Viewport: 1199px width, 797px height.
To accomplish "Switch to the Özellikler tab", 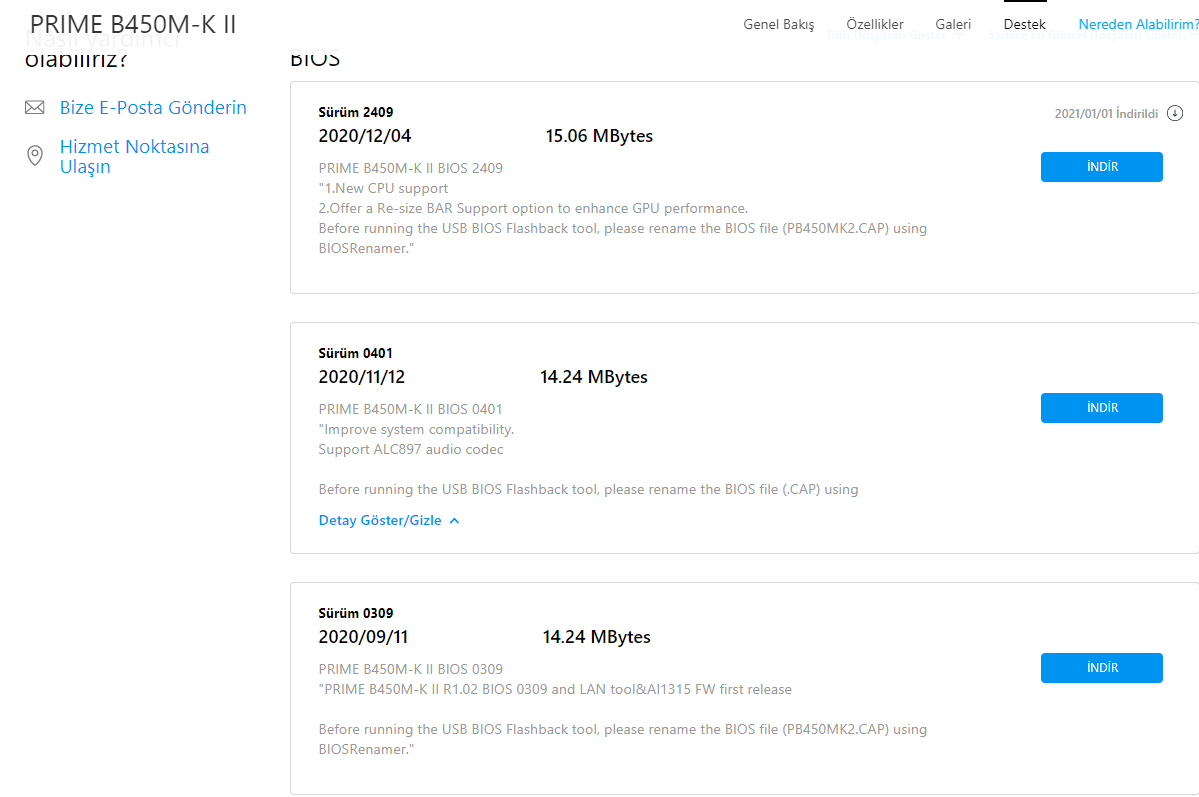I will tap(875, 24).
